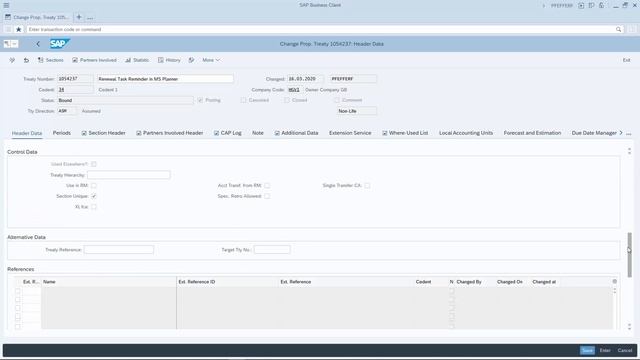The width and height of the screenshot is (640, 360).
Task: Click the search magnifier in the command bar
Action: click(618, 29)
